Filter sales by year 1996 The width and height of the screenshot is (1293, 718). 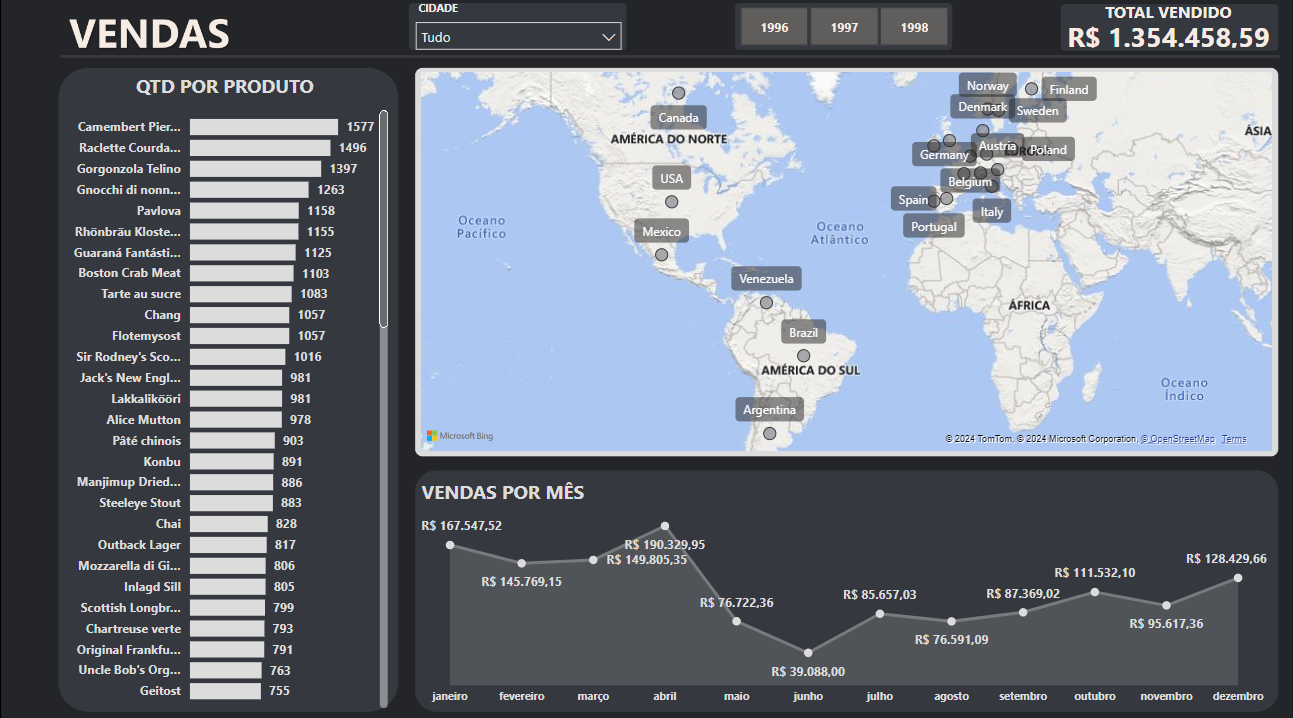click(x=774, y=27)
